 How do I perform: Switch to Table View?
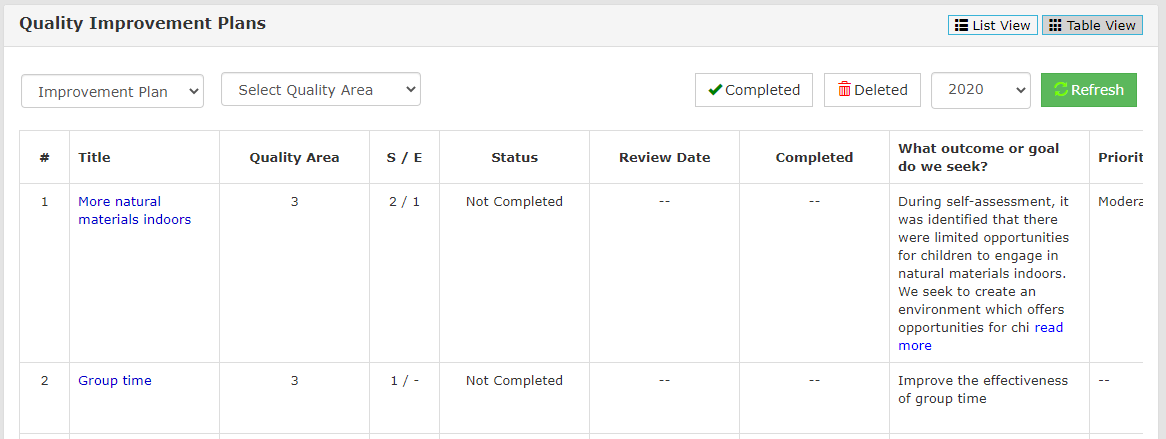point(1092,25)
